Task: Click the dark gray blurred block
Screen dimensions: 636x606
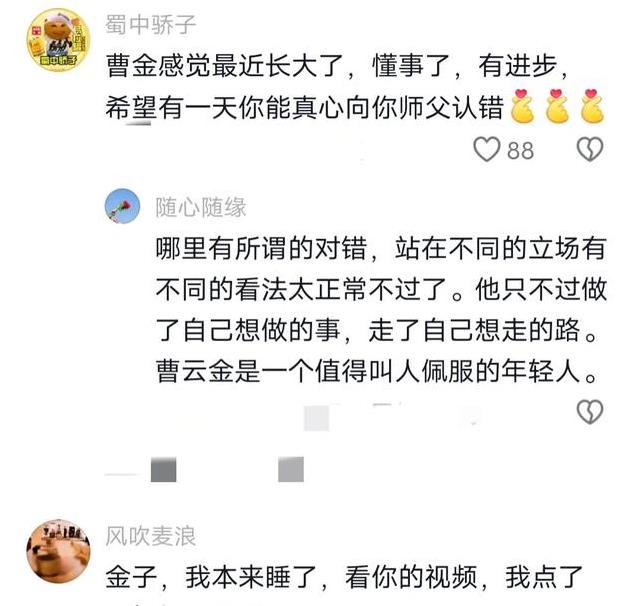Action: tap(163, 469)
